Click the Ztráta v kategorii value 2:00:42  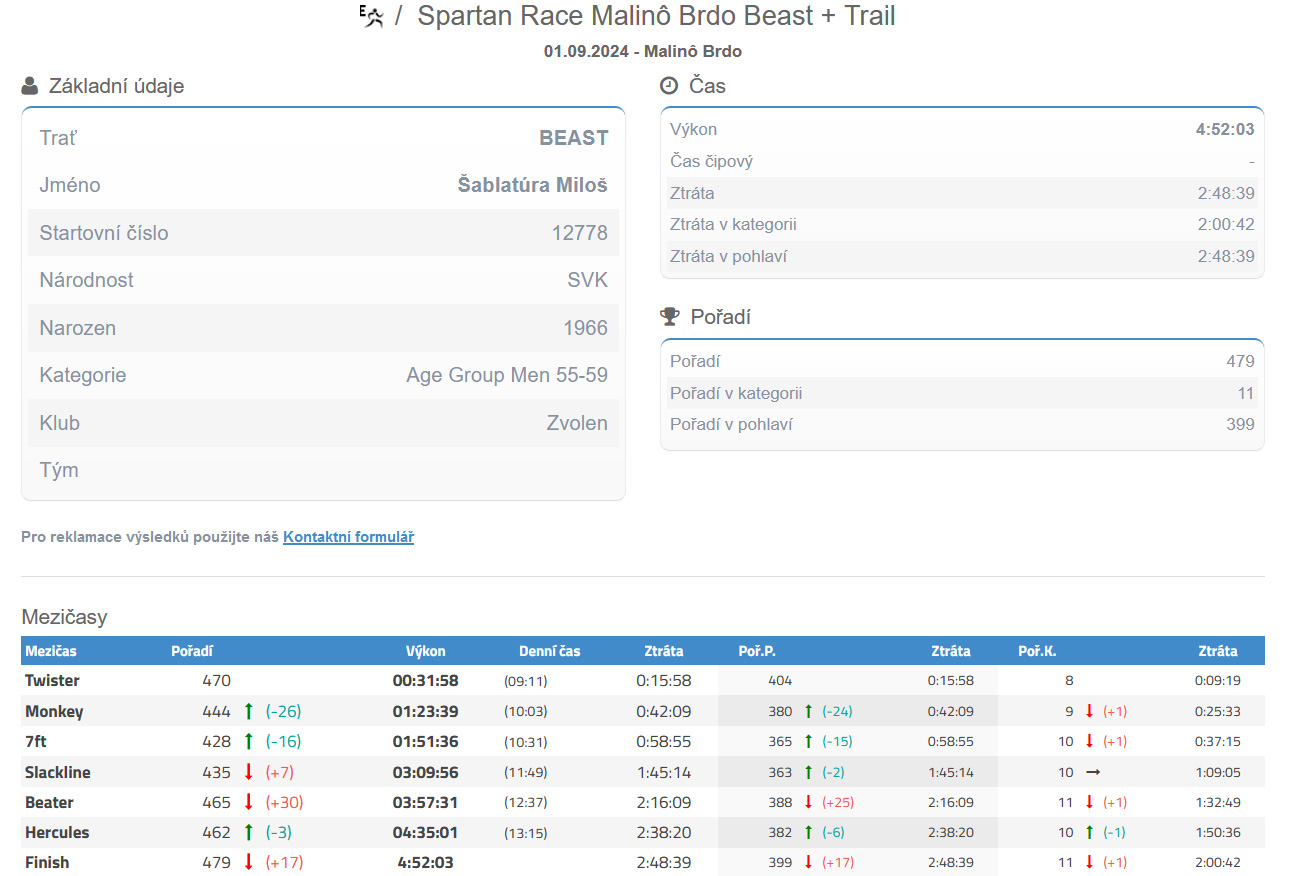pyautogui.click(x=1226, y=224)
